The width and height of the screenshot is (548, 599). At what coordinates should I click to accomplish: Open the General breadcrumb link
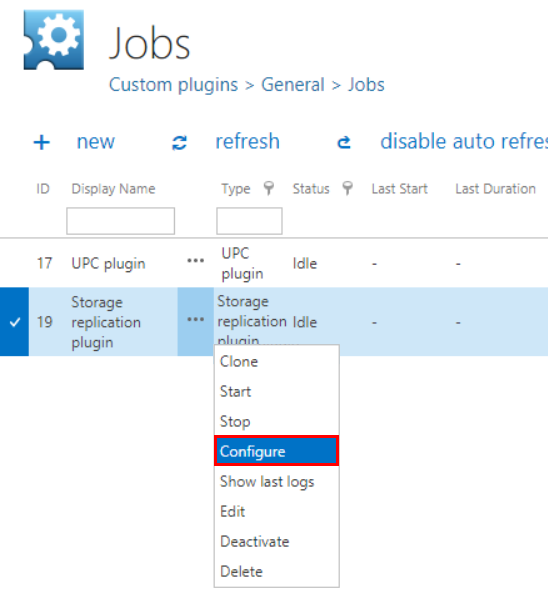(293, 85)
